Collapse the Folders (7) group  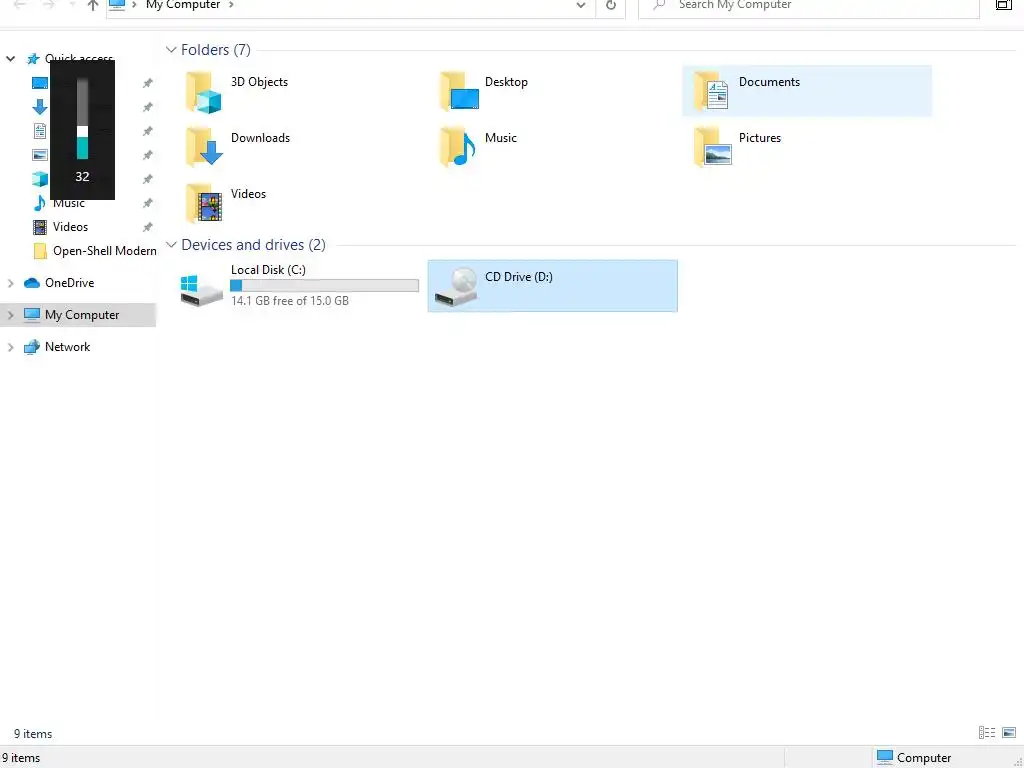click(171, 50)
